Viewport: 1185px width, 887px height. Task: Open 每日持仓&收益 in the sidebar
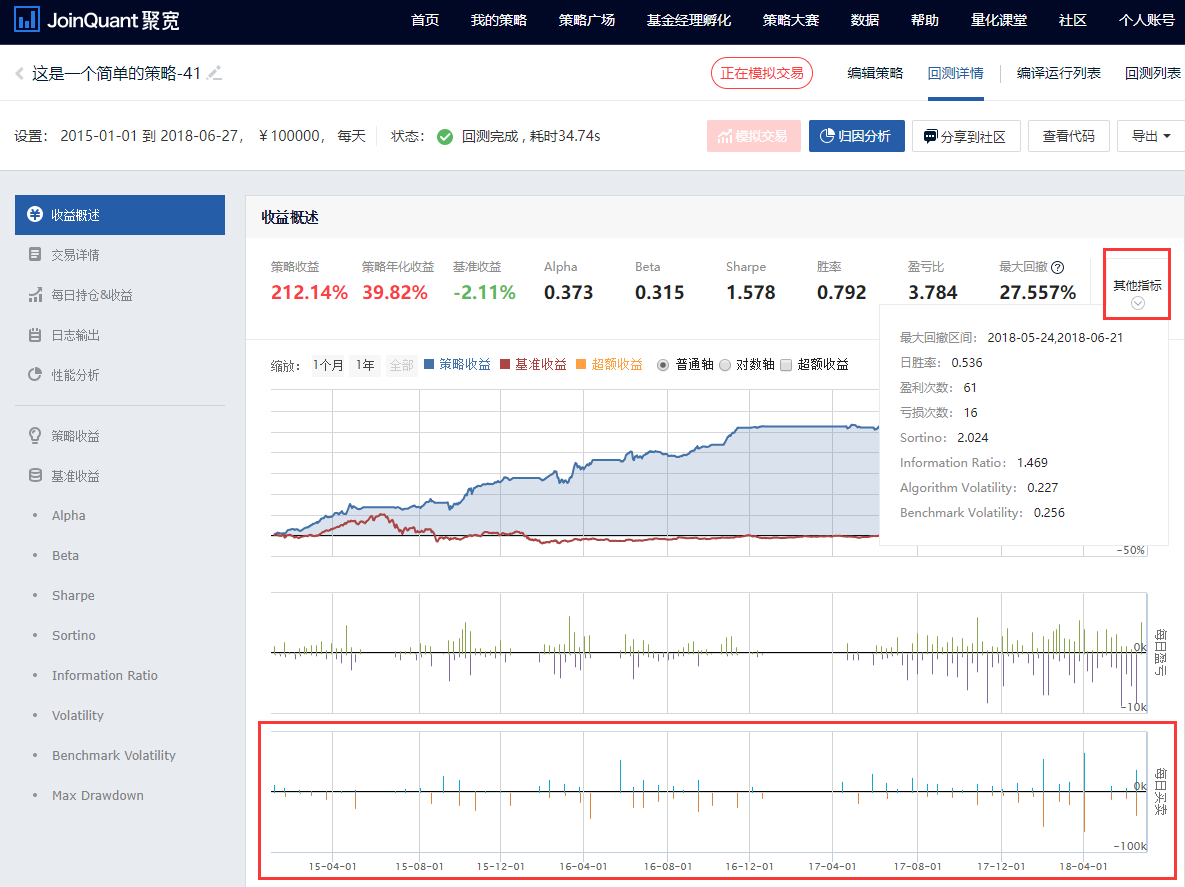tap(91, 295)
